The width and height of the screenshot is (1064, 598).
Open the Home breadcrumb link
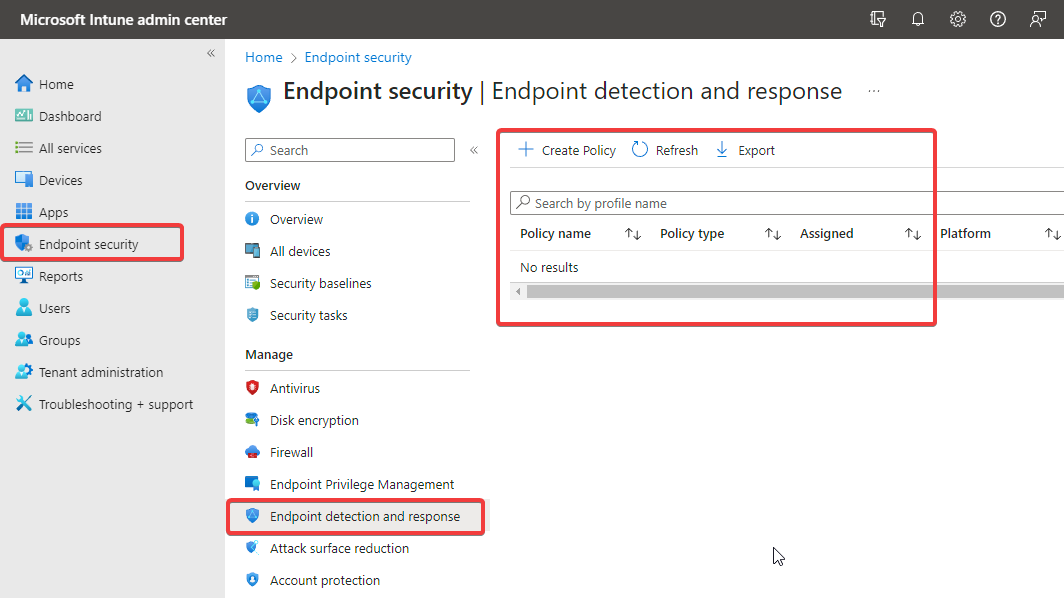263,57
